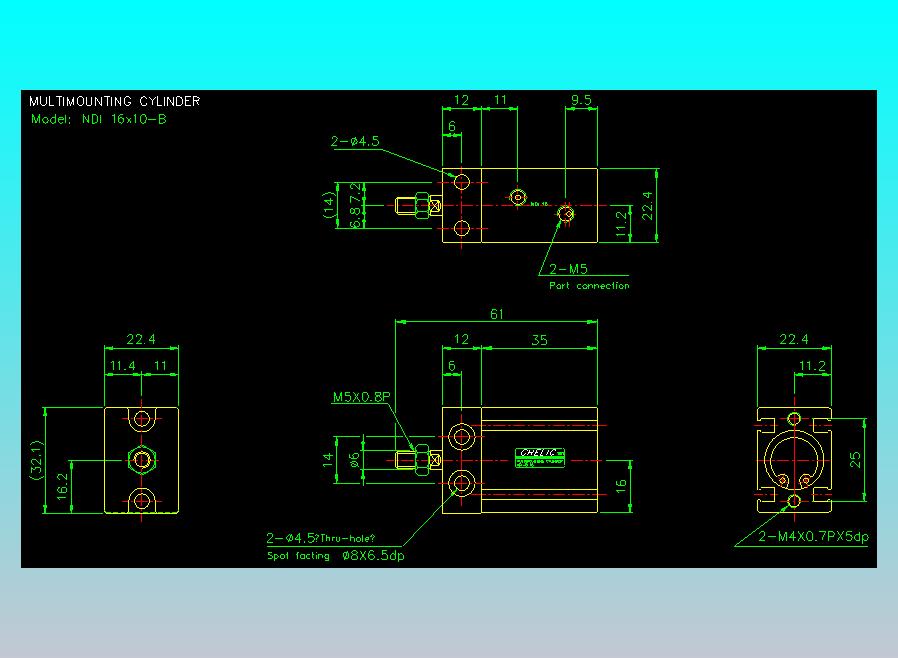
Task: Select the '2-ø4.5' leader text in top view
Action: click(355, 141)
